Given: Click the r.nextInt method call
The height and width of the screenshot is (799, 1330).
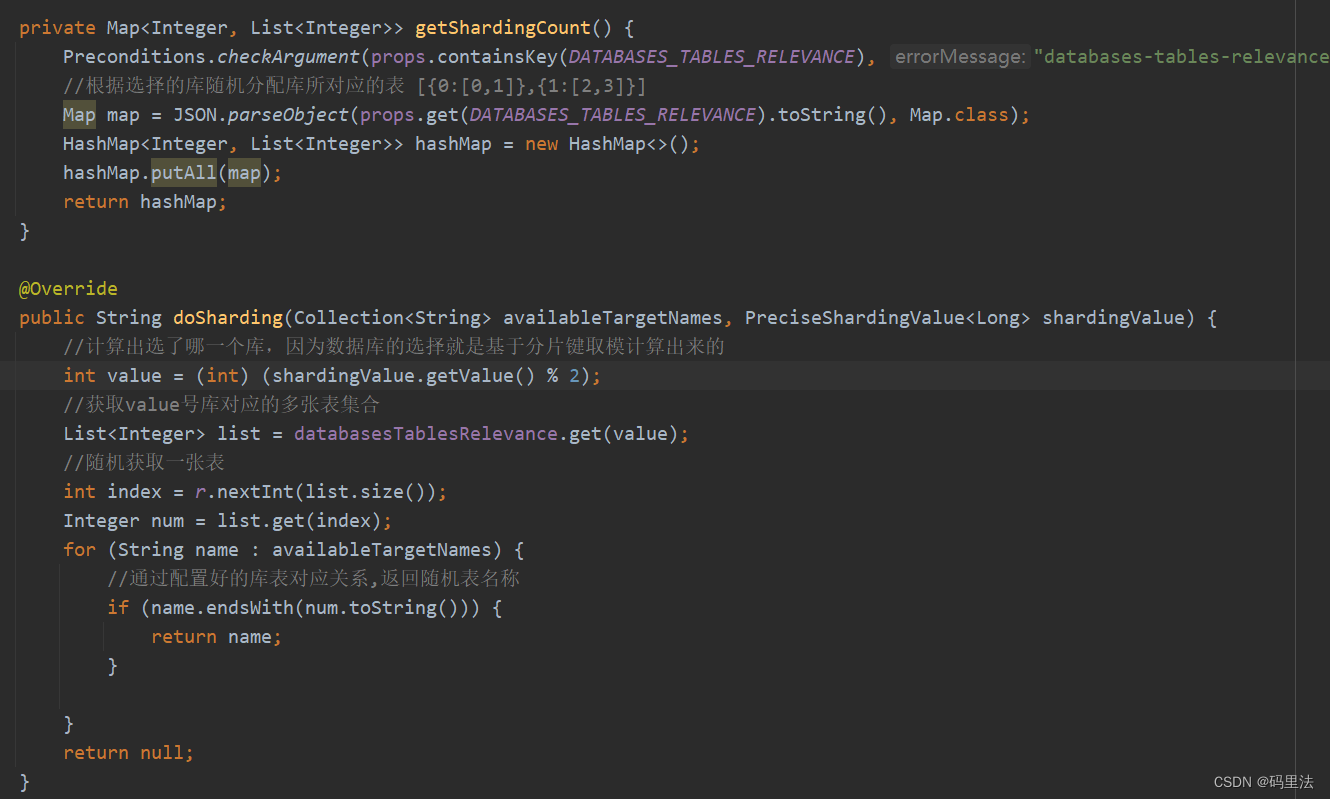Looking at the screenshot, I should point(244,491).
